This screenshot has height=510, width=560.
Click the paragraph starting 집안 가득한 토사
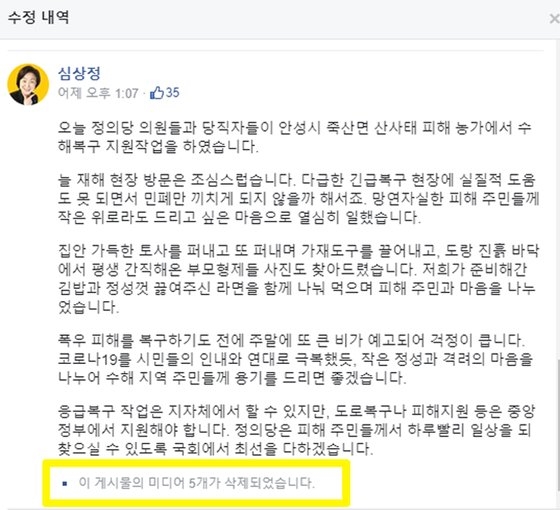click(x=299, y=279)
